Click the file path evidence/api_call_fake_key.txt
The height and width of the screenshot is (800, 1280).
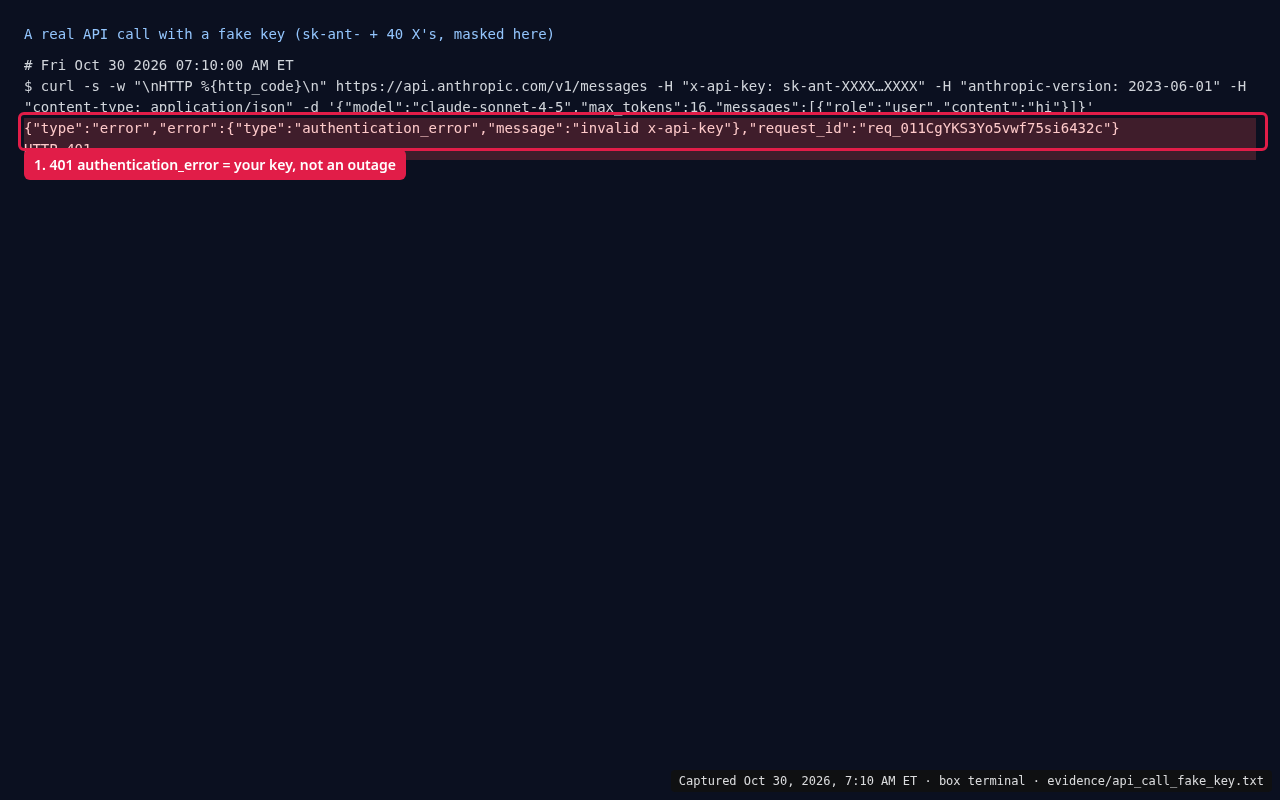click(1155, 781)
